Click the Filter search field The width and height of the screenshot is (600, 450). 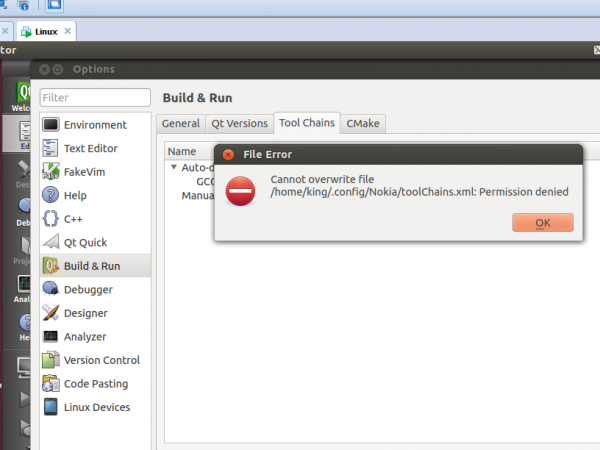[95, 98]
